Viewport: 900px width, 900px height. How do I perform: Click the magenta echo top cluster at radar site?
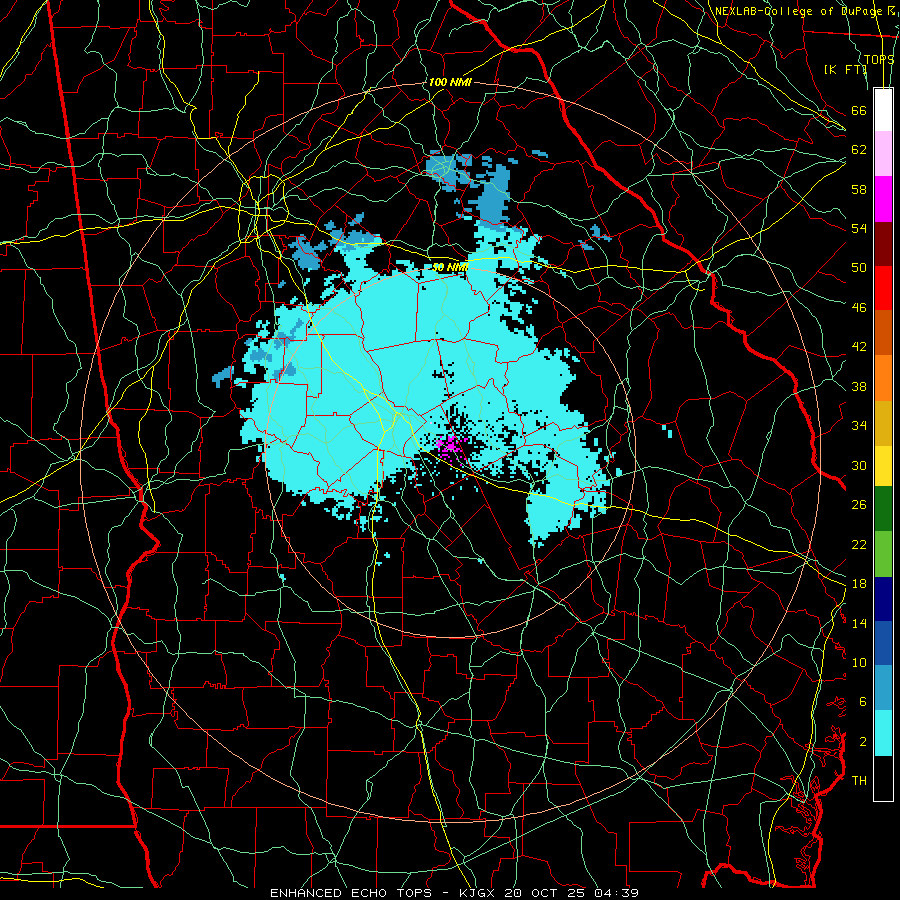pyautogui.click(x=449, y=445)
